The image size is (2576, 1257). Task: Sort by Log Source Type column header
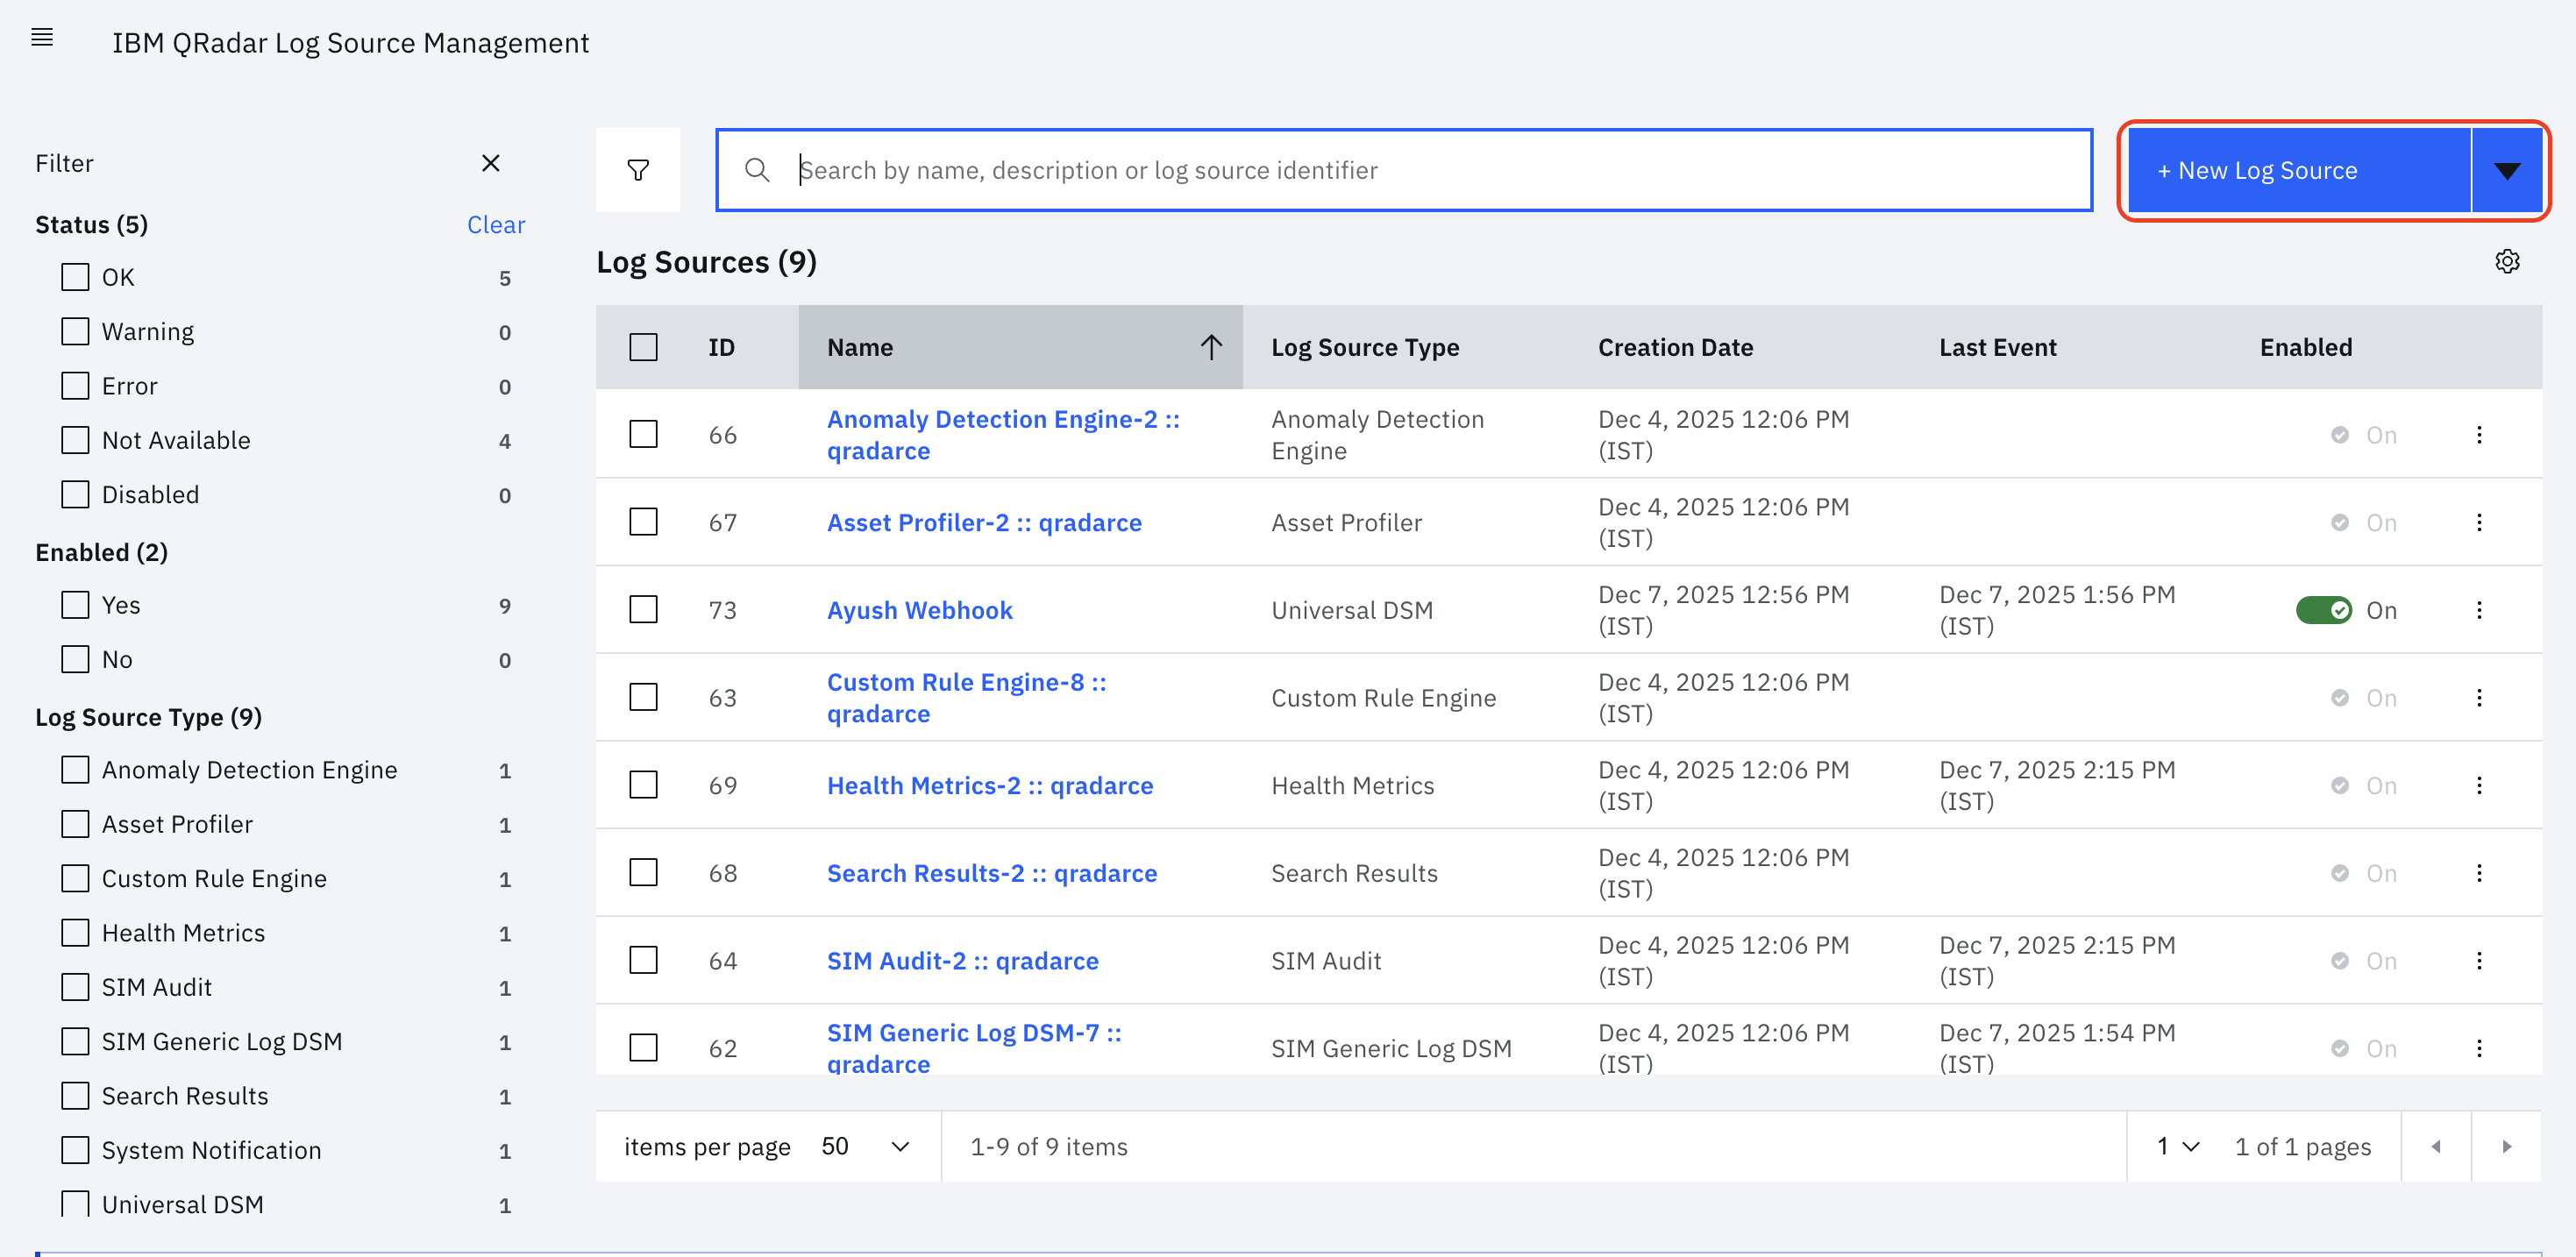[1365, 347]
